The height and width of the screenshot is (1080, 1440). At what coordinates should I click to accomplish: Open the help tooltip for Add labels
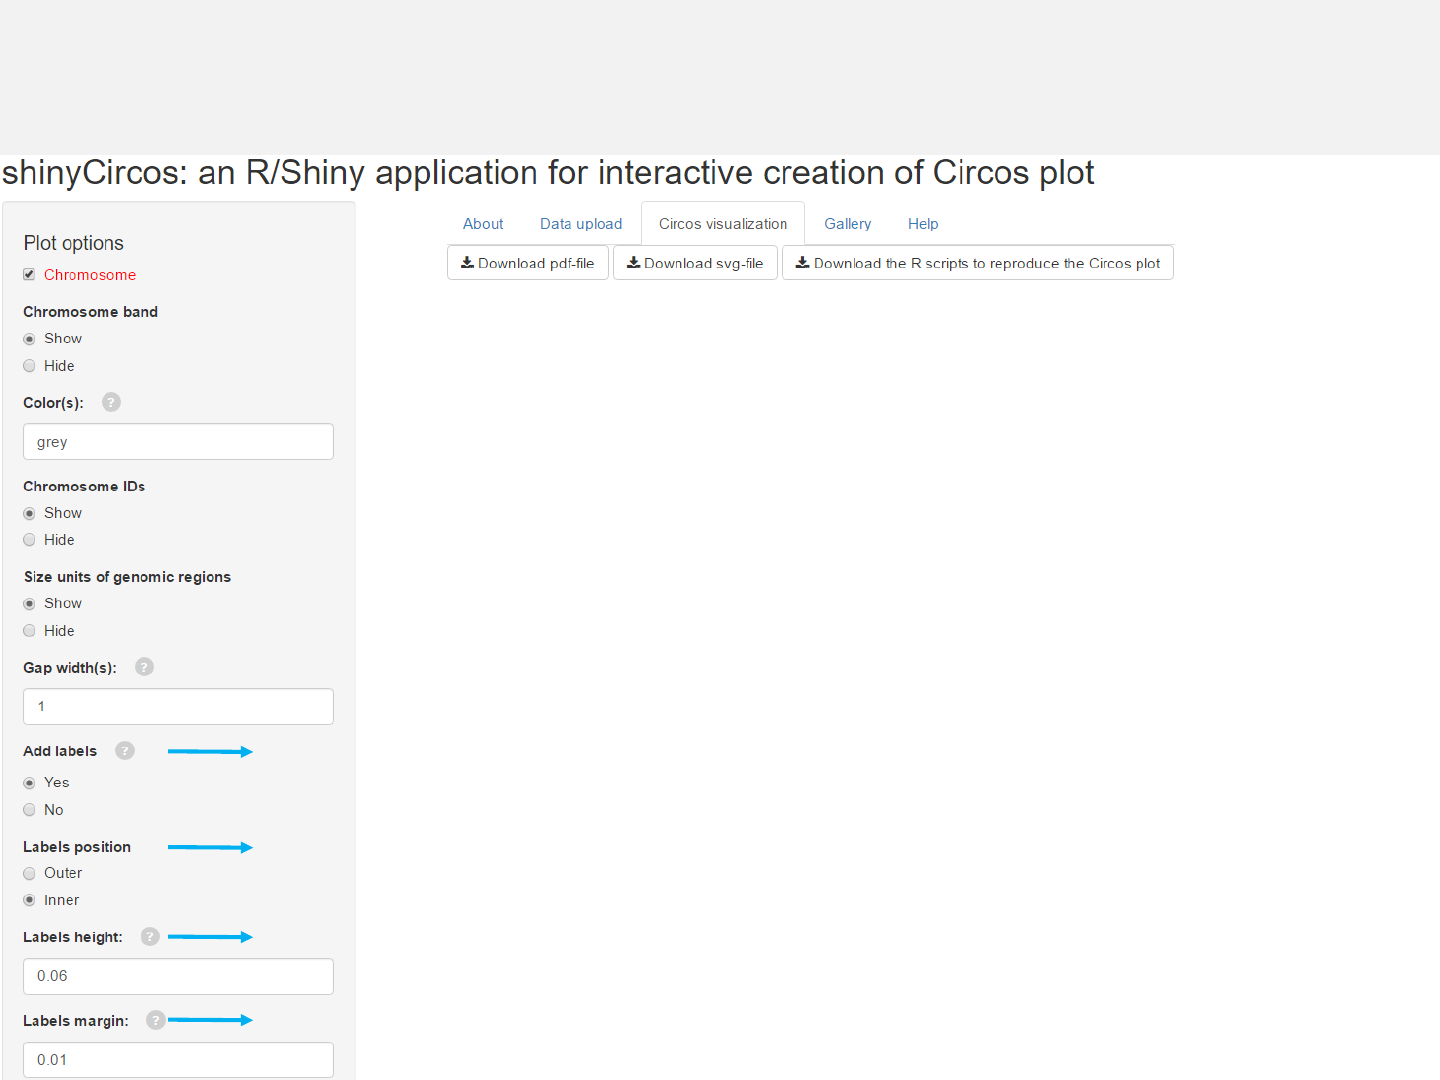(x=124, y=751)
